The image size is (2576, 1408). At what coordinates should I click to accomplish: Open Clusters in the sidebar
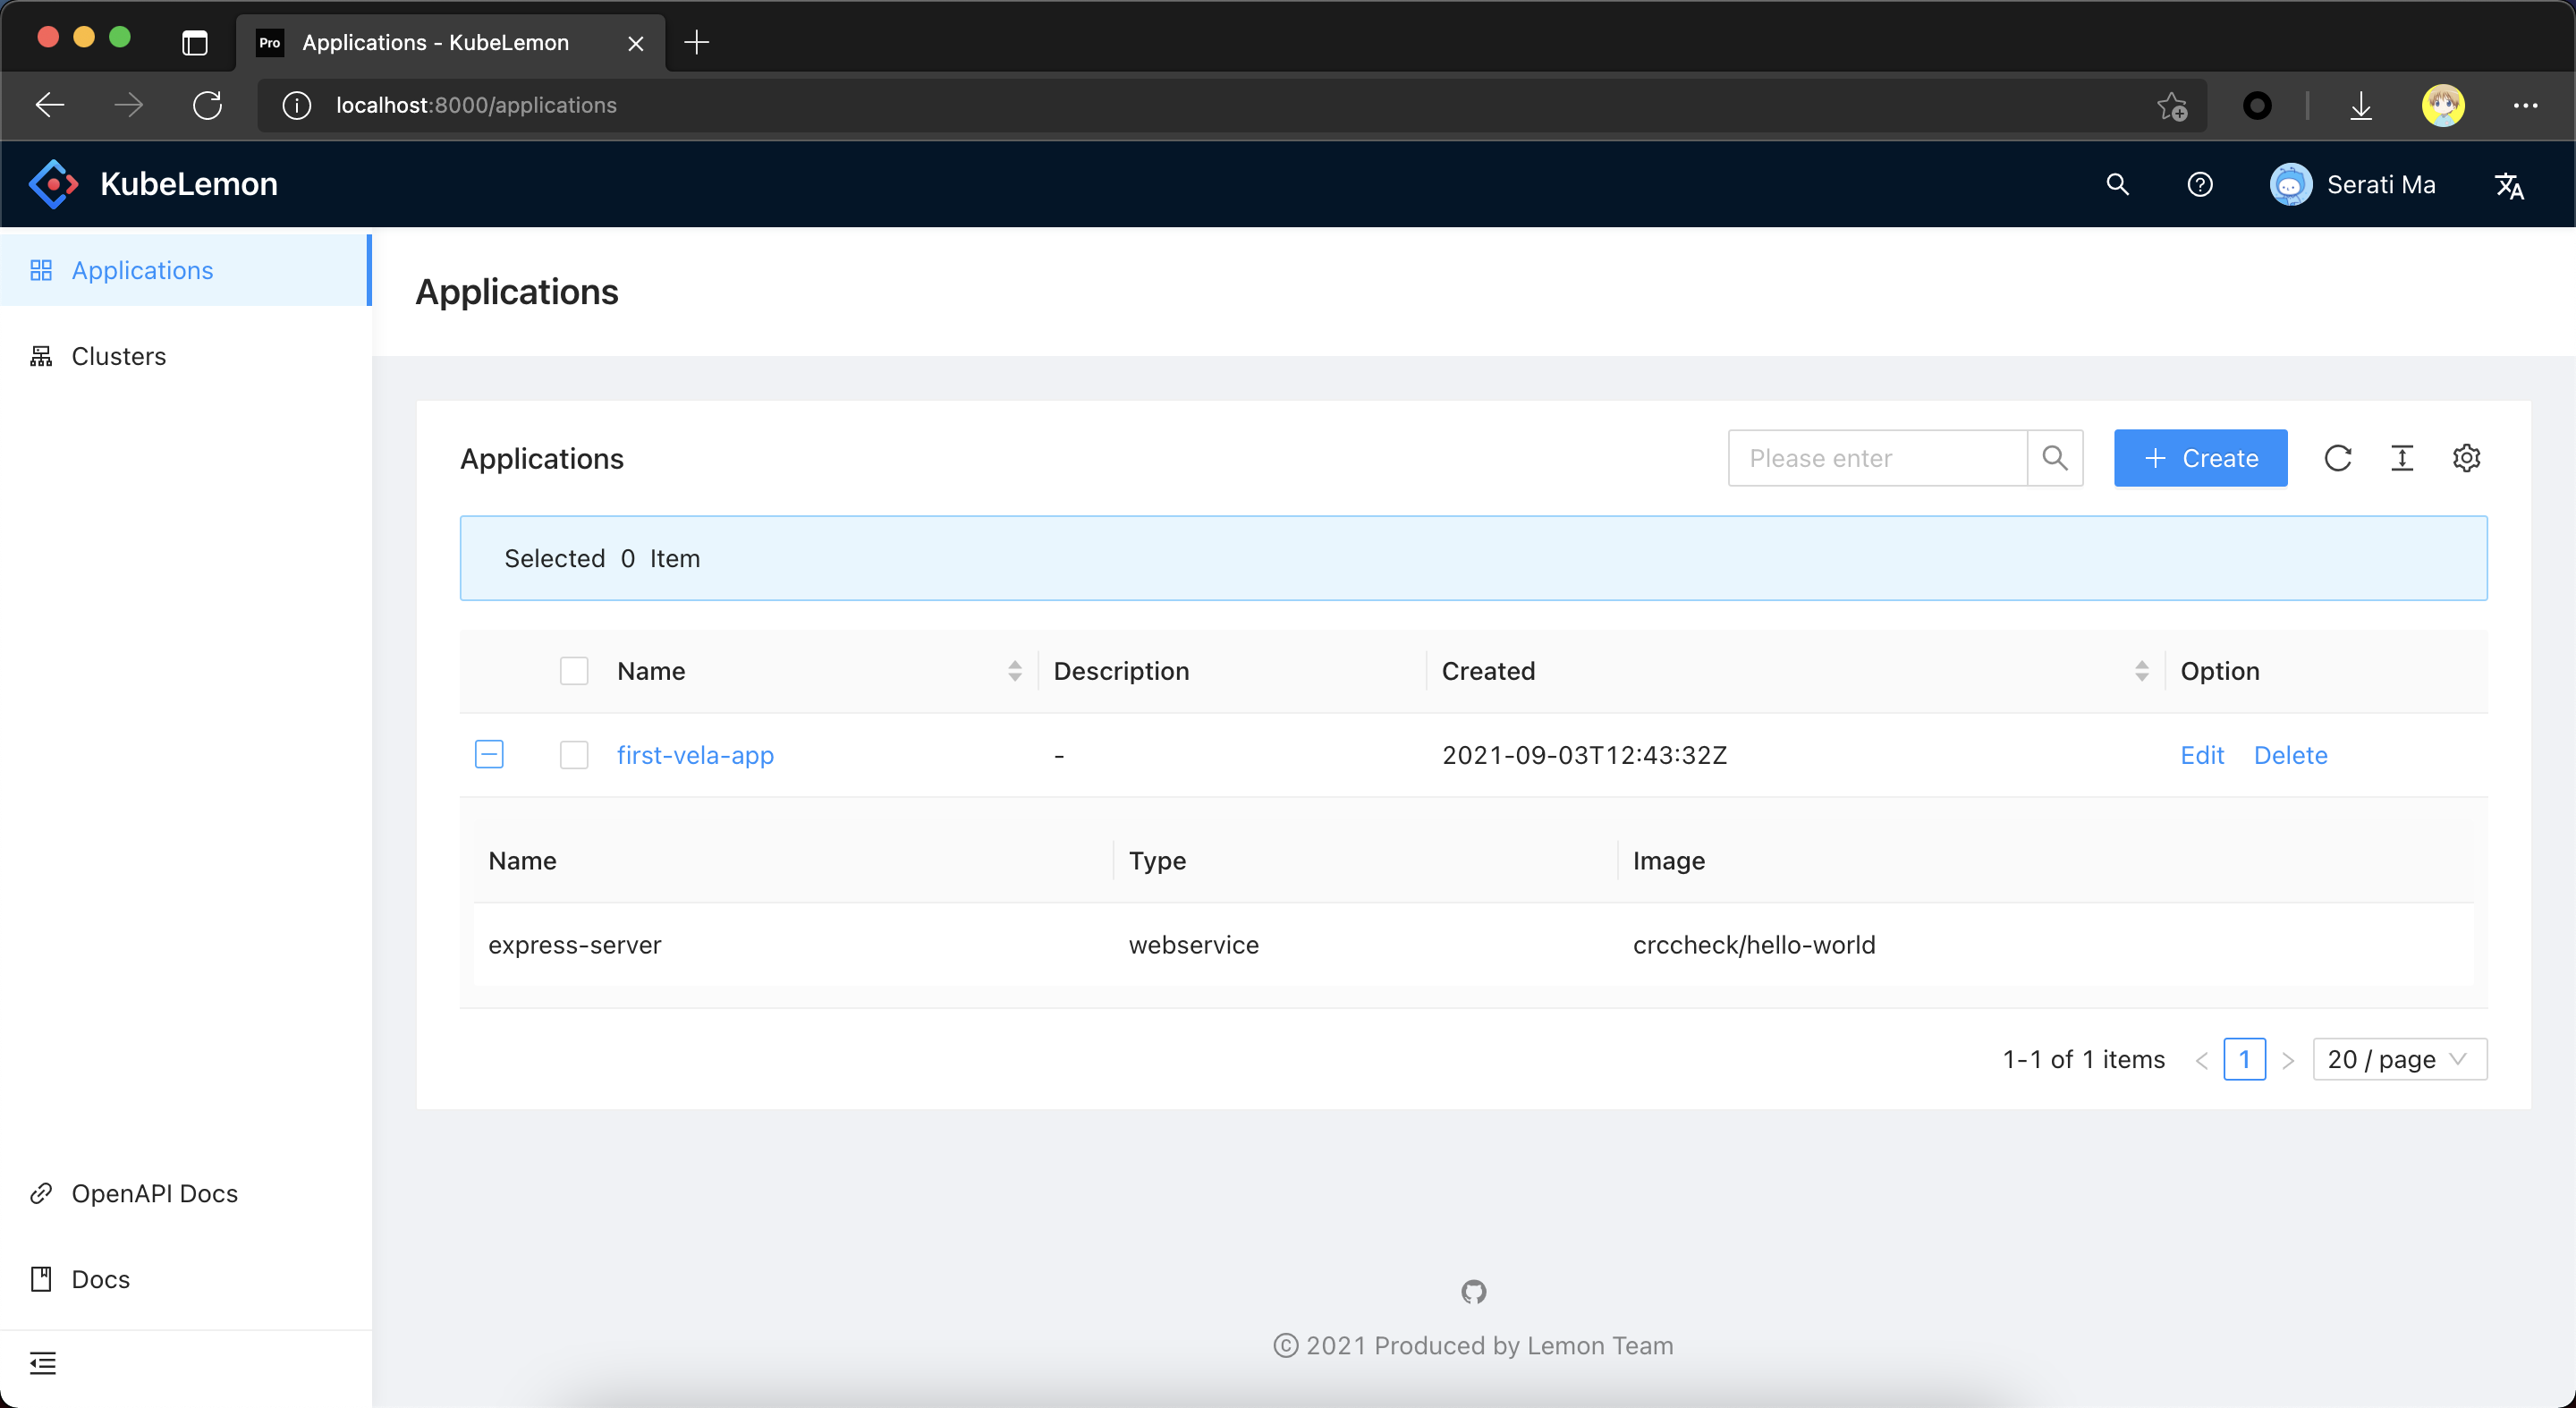tap(118, 356)
